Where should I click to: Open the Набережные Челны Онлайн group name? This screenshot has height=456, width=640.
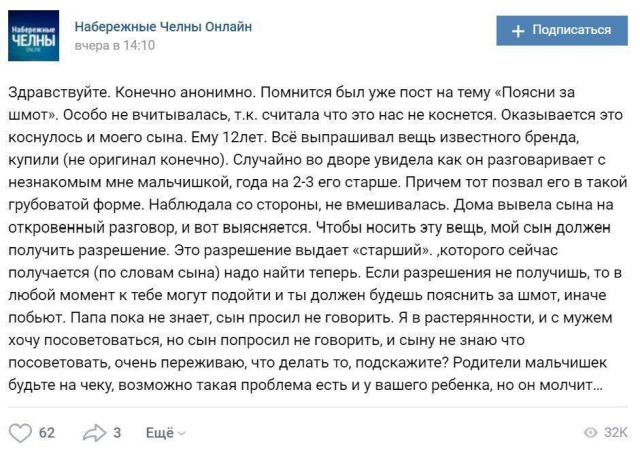click(163, 27)
